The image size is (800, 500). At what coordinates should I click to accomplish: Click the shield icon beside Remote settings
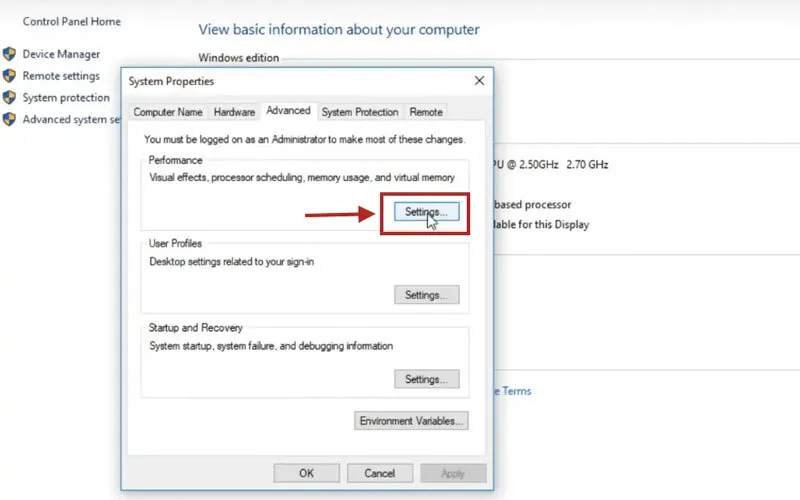coord(9,76)
